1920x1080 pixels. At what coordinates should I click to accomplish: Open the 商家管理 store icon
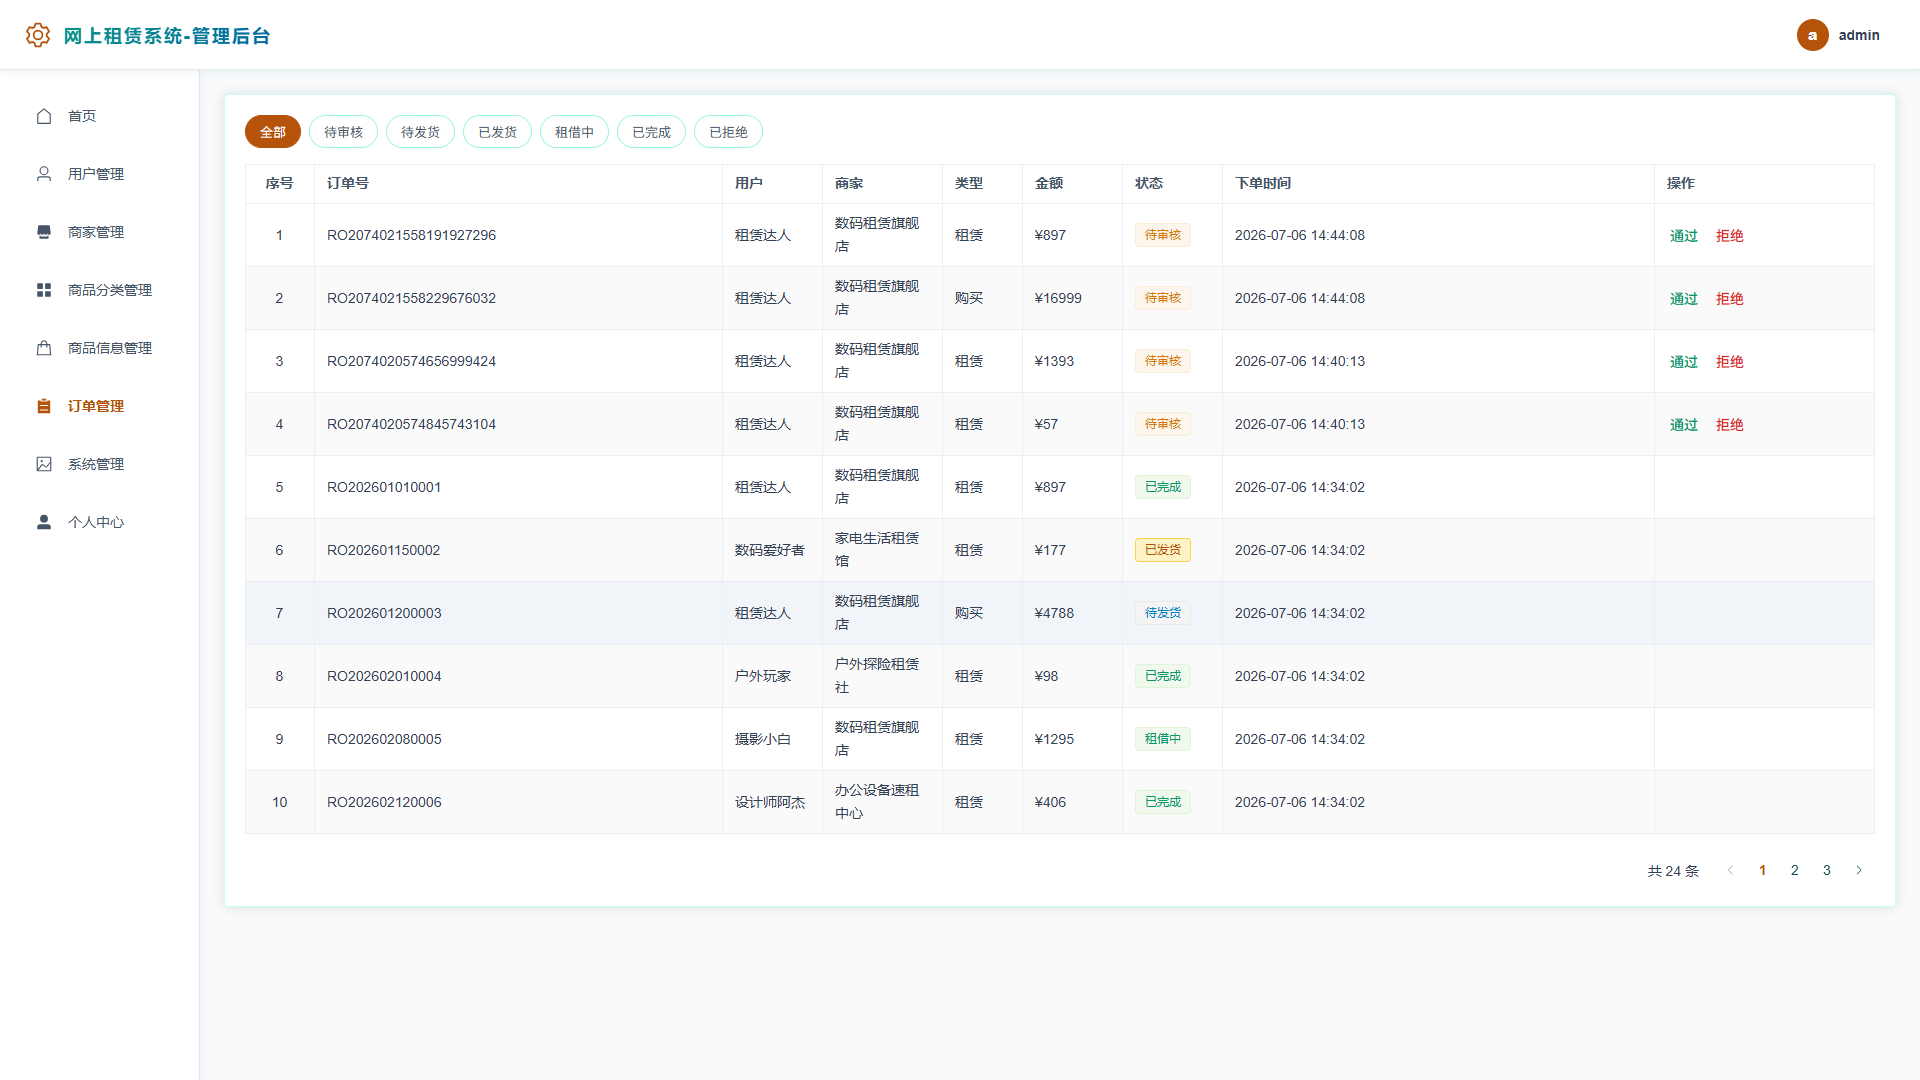pyautogui.click(x=44, y=232)
